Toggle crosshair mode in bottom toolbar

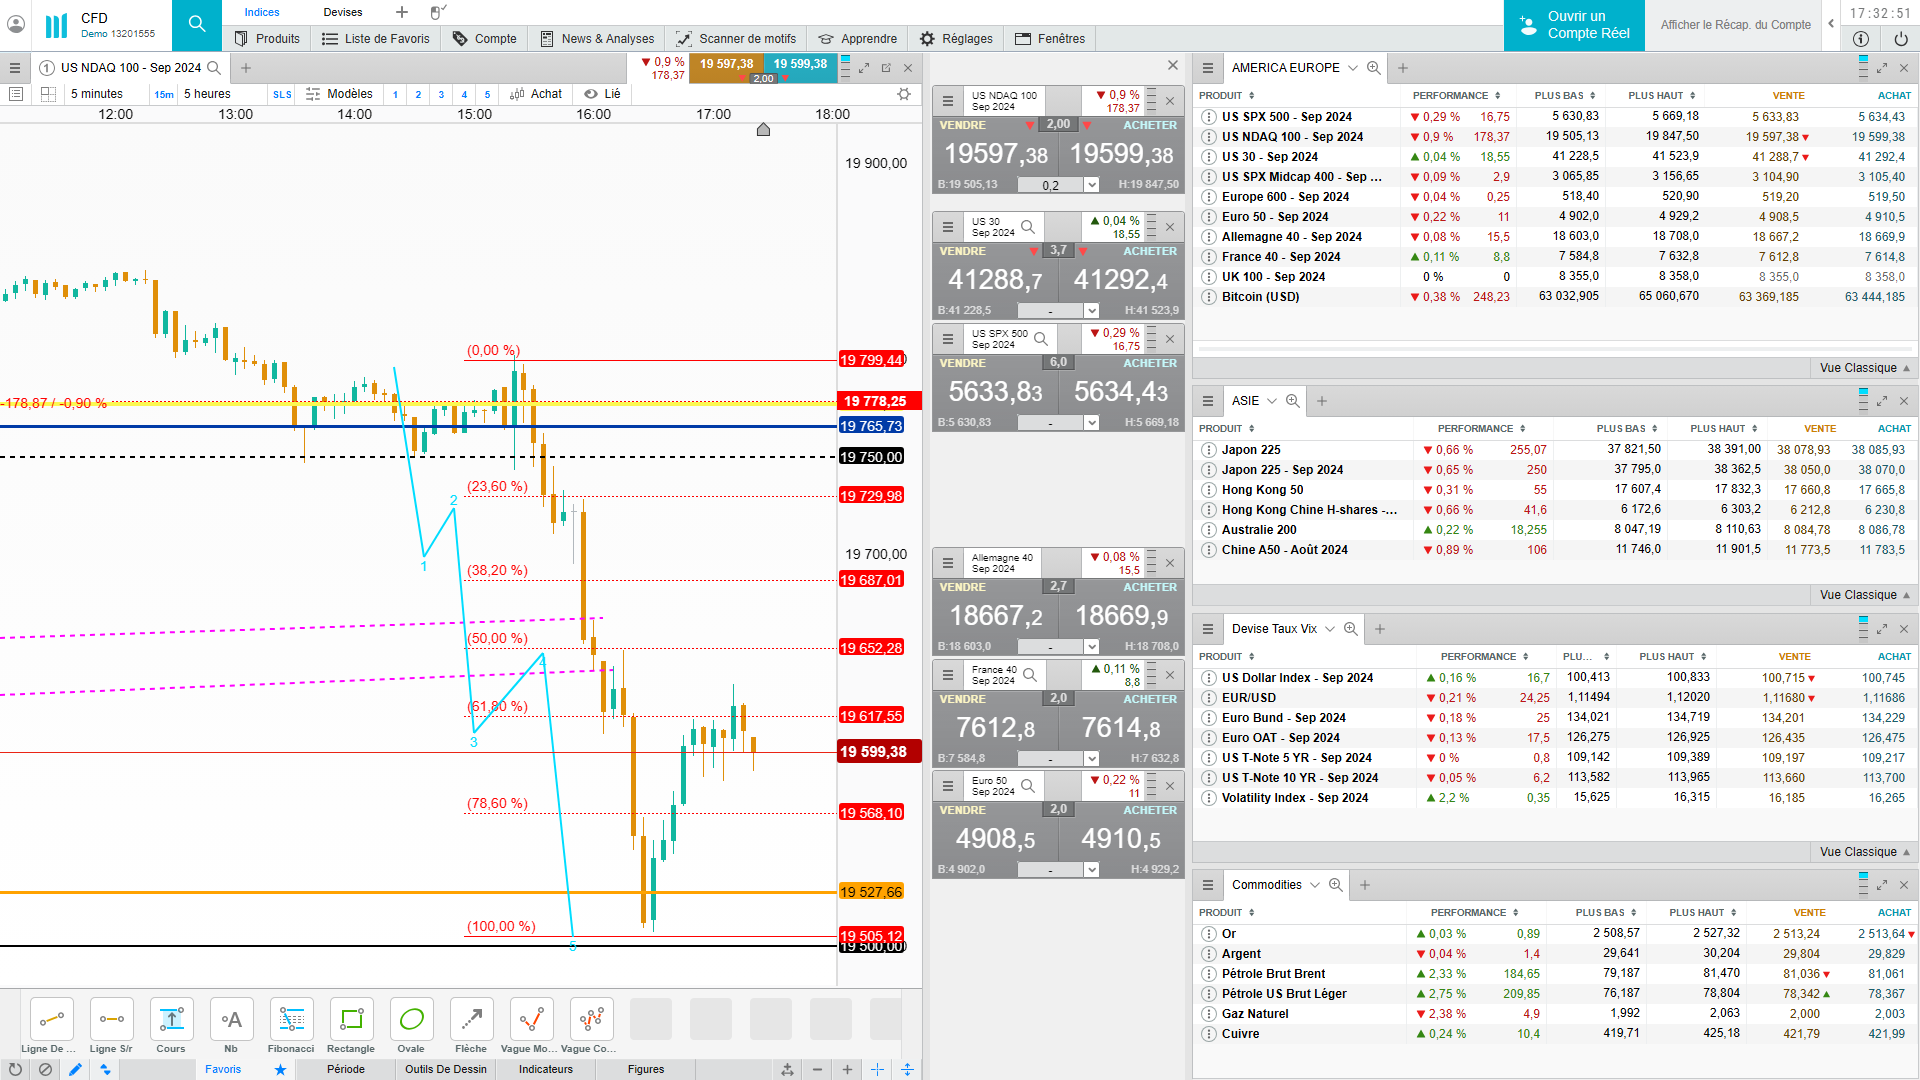coord(877,1069)
